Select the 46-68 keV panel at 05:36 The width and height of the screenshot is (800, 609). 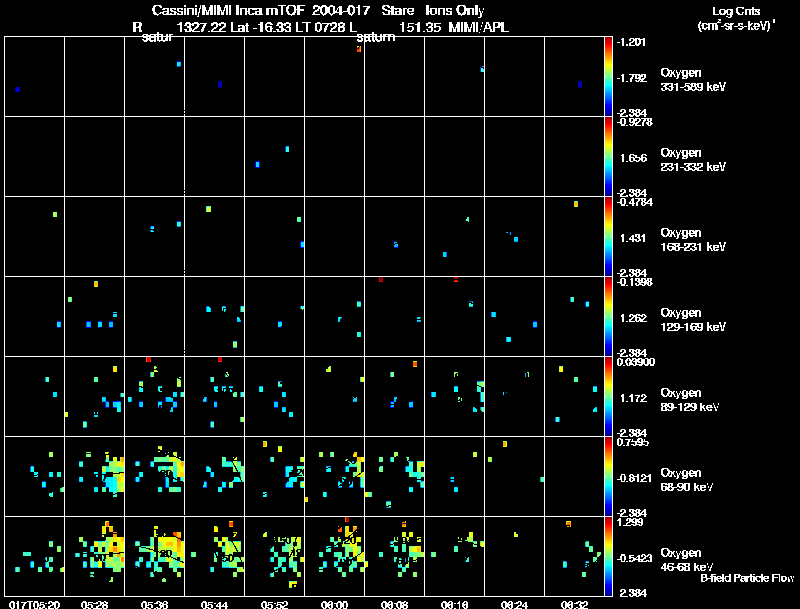click(155, 556)
